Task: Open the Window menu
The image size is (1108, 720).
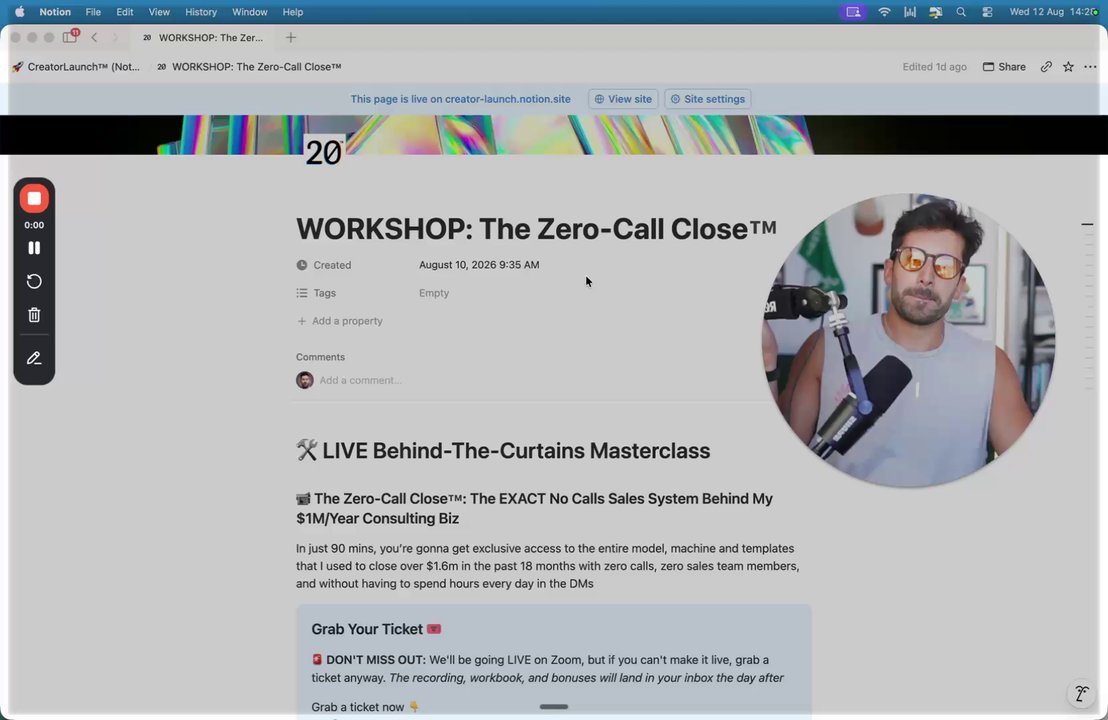Action: 249,12
